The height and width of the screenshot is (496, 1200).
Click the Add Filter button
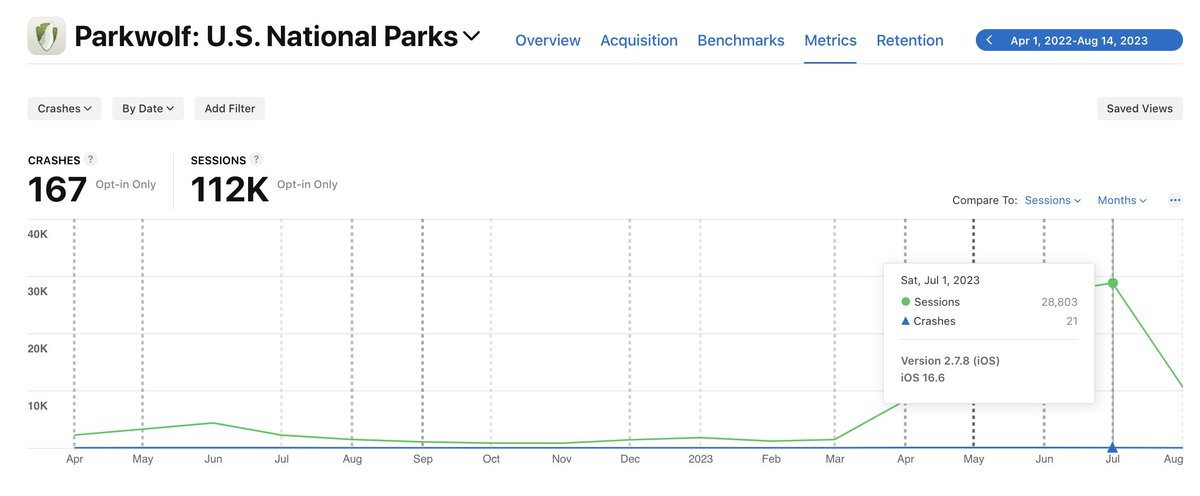point(230,108)
